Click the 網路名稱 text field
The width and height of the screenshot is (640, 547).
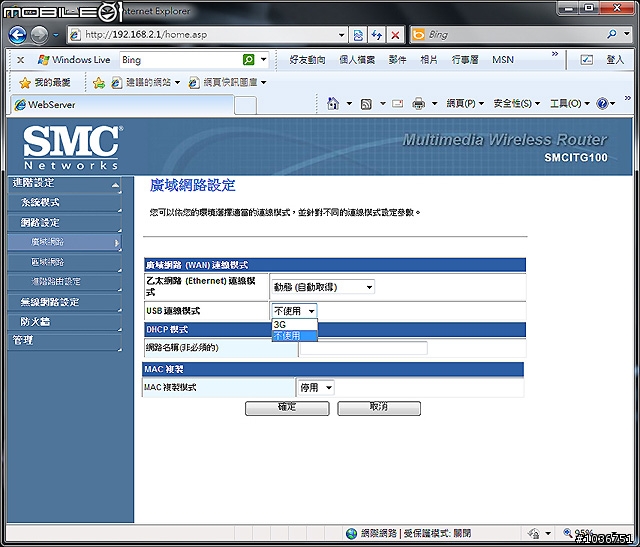[x=364, y=348]
